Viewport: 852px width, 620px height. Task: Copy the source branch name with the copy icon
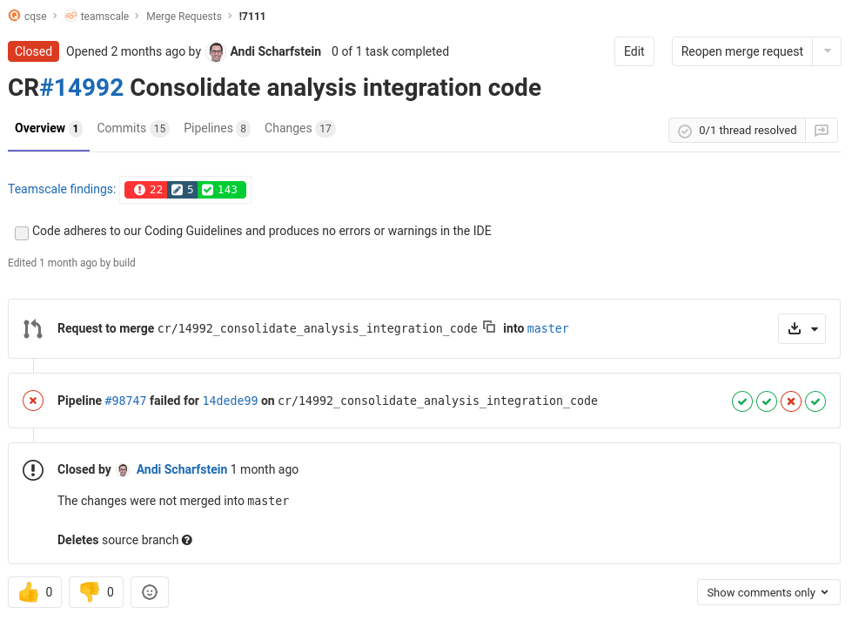click(489, 327)
